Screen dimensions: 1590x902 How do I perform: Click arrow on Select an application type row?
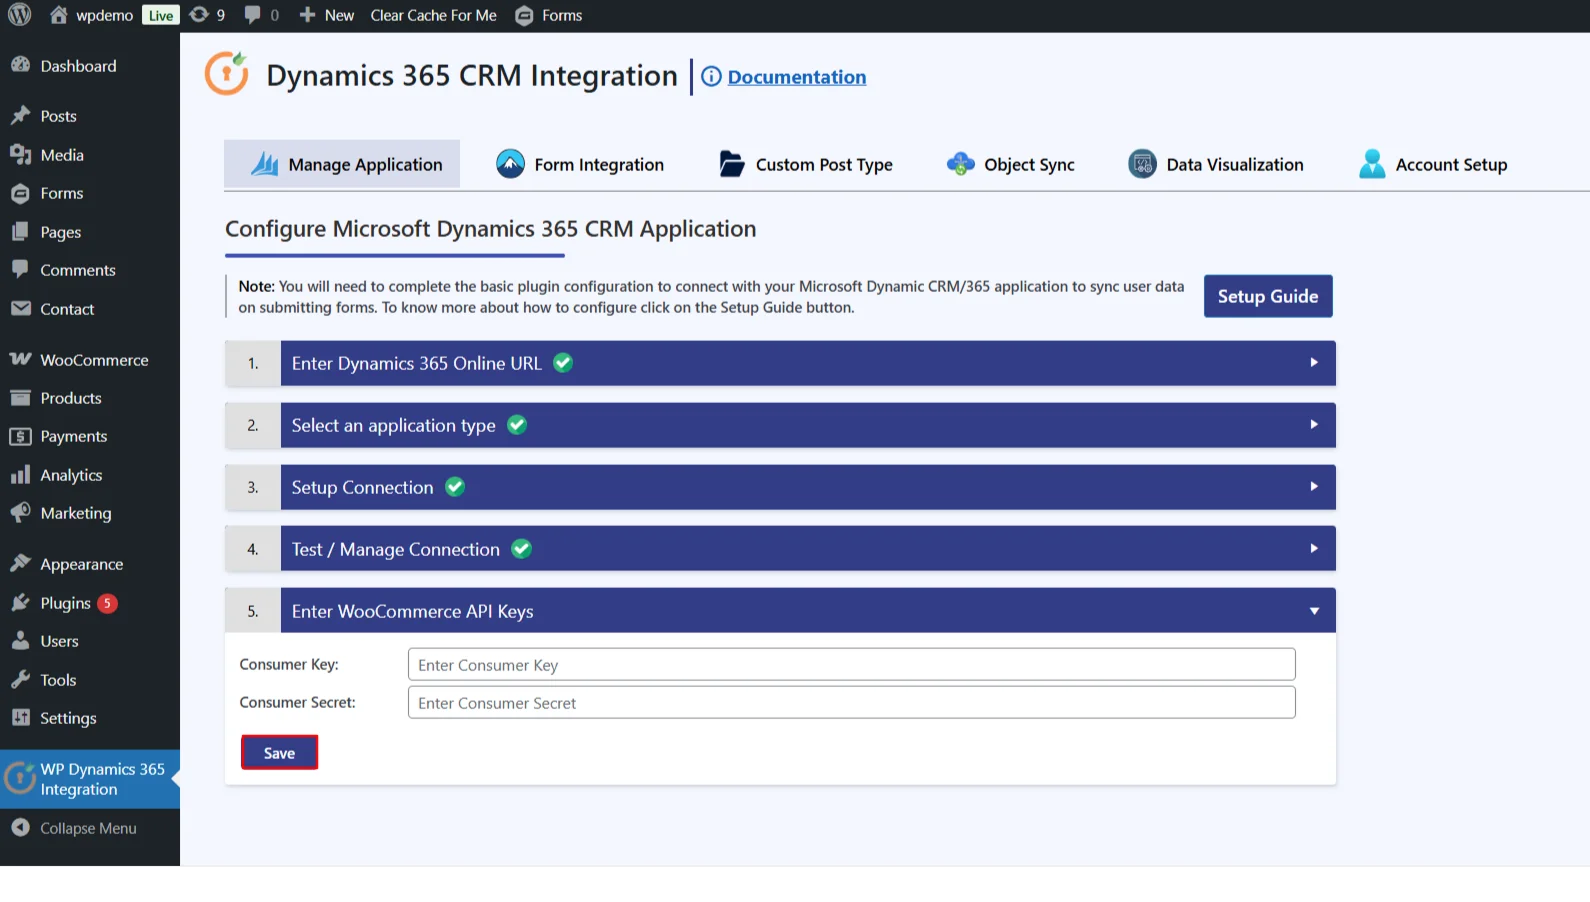click(x=1314, y=425)
